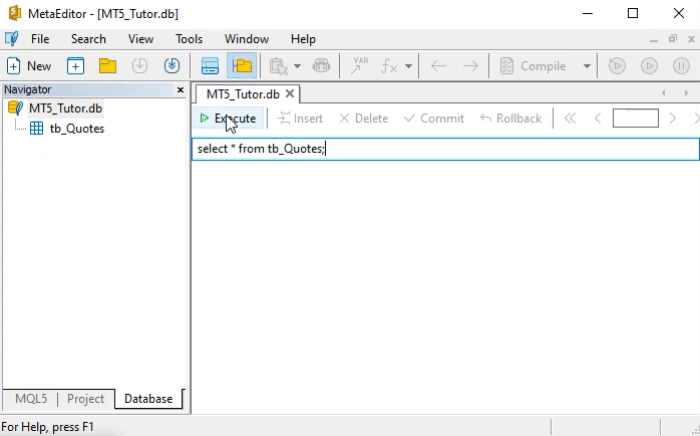
Task: Toggle the Toolbox panel icon
Action: 210,66
